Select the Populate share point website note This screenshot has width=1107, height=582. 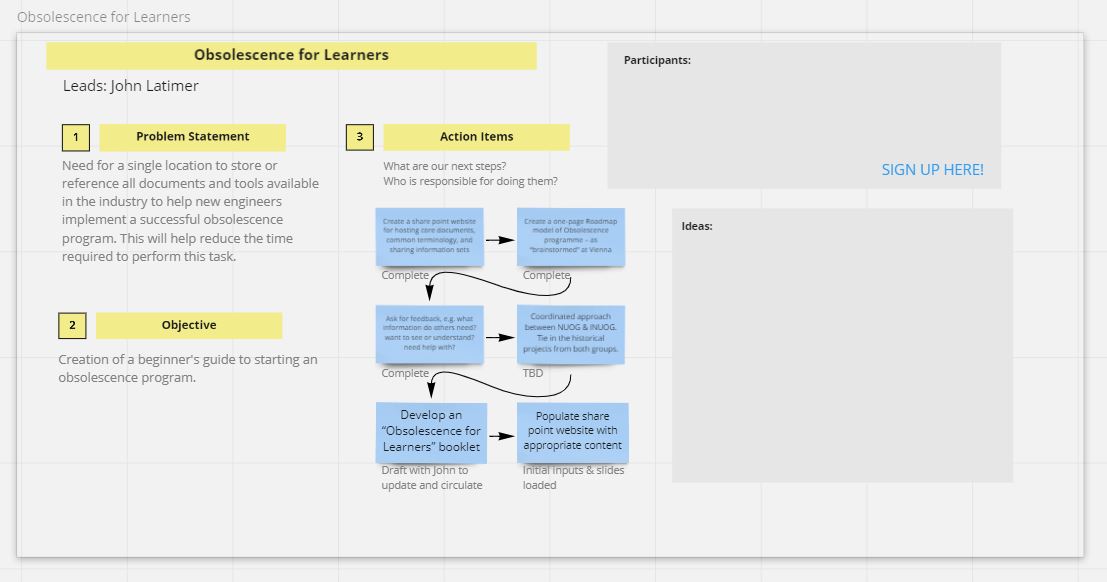click(x=573, y=432)
